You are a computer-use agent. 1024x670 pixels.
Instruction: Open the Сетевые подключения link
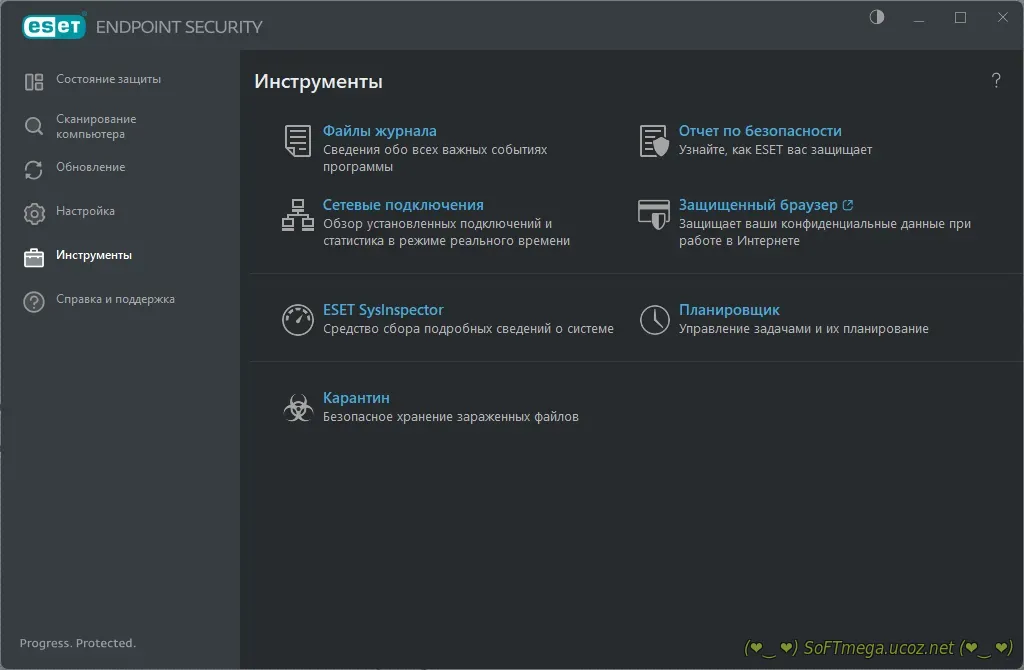pyautogui.click(x=402, y=205)
